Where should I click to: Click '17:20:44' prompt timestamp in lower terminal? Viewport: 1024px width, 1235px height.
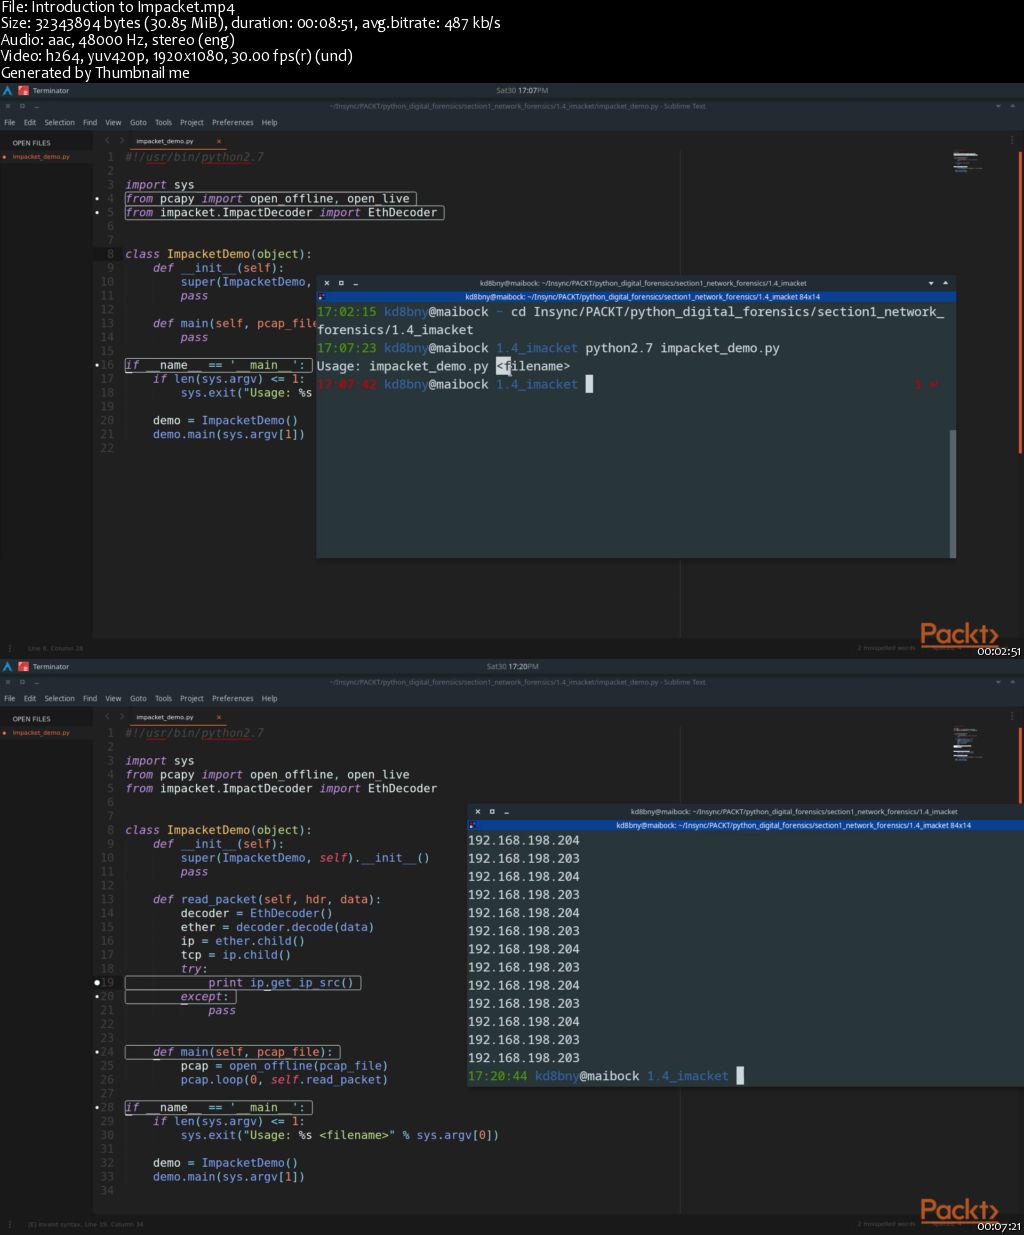point(497,1076)
